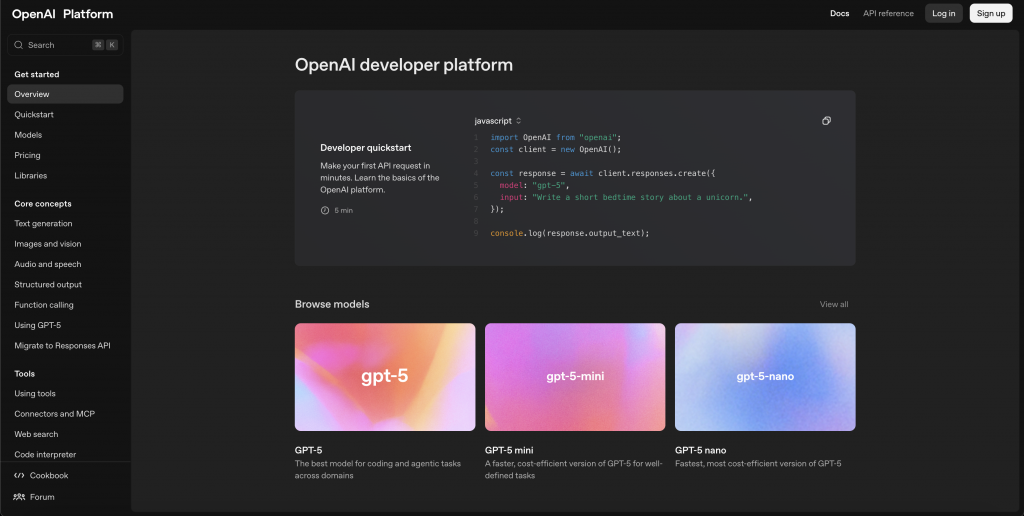1024x516 pixels.
Task: Click the GPT-5 mini card title
Action: click(509, 450)
